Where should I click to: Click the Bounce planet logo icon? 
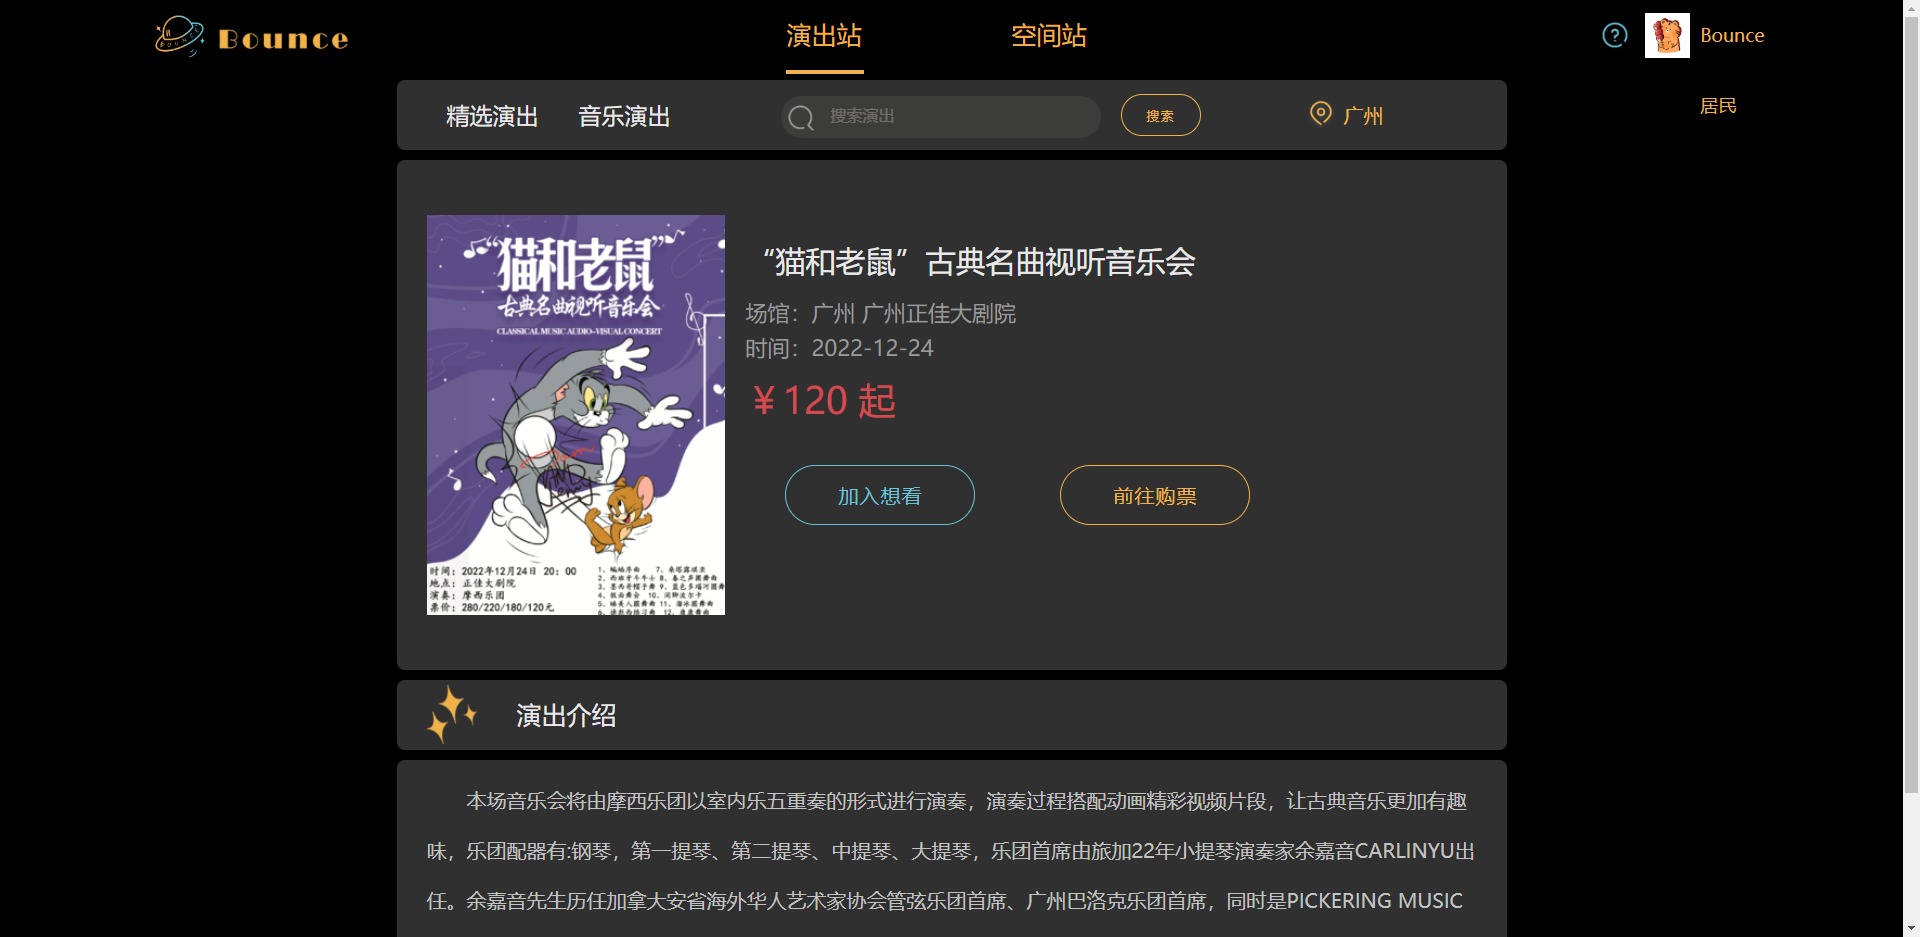(179, 36)
